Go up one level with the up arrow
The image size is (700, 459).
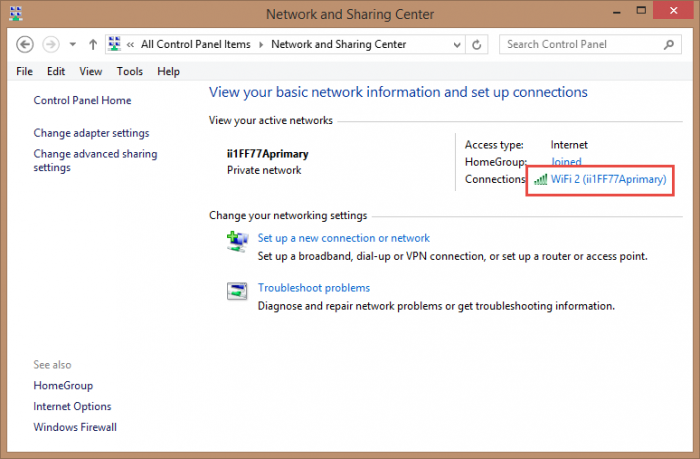tap(93, 45)
